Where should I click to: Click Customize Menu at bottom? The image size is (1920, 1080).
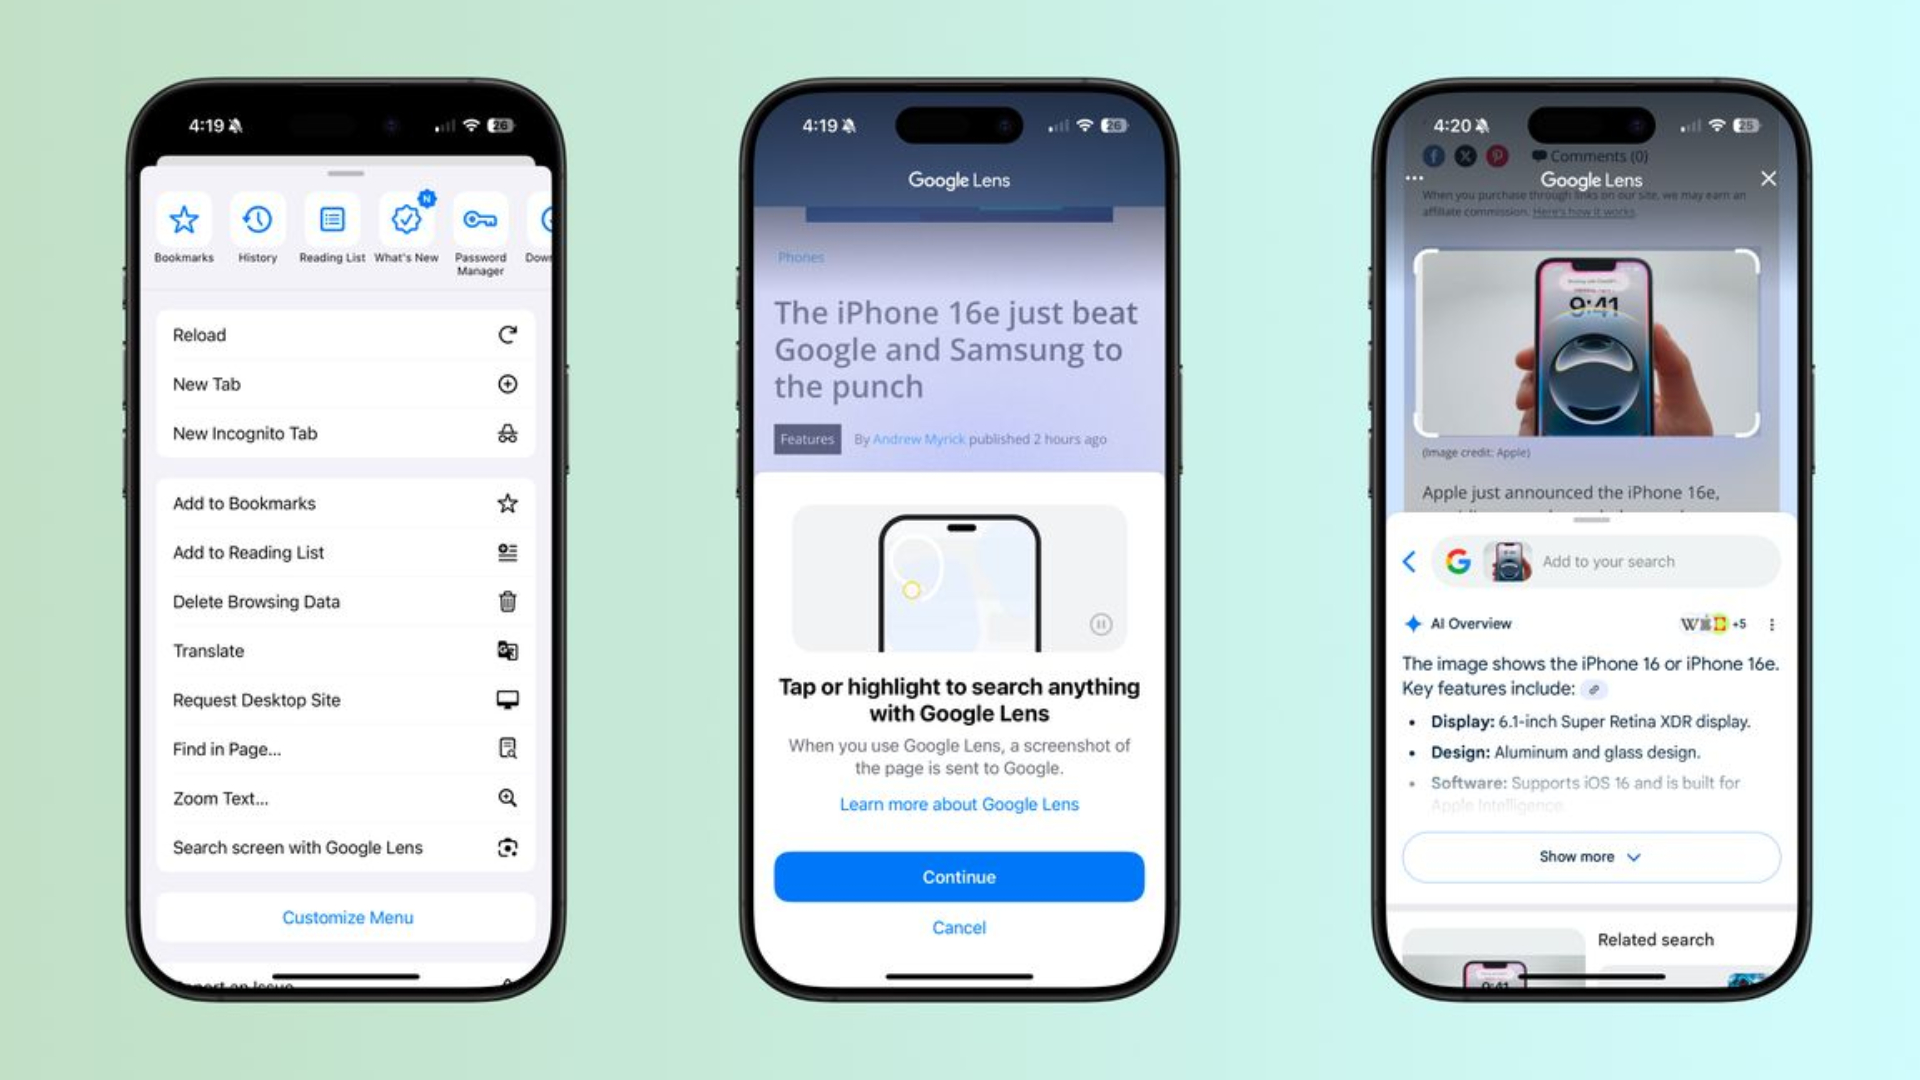(347, 918)
